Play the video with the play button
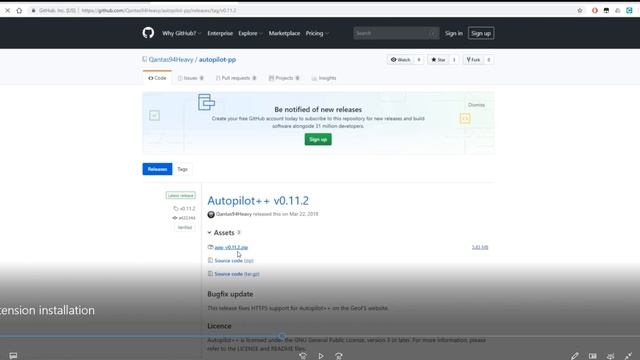 (321, 356)
